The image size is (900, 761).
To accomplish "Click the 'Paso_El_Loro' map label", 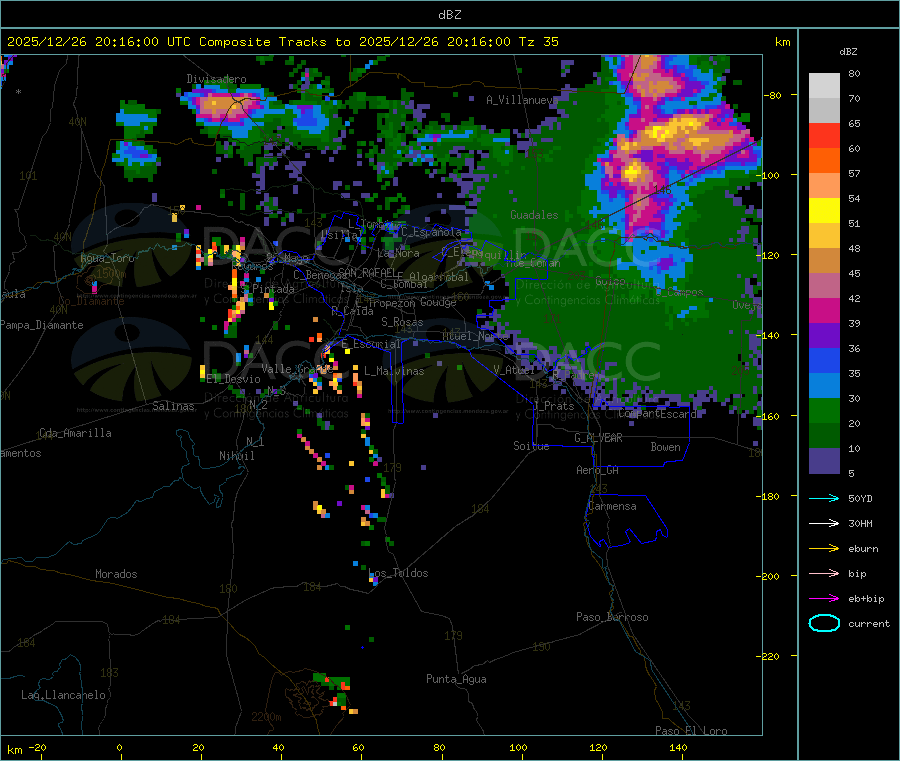I will point(691,731).
